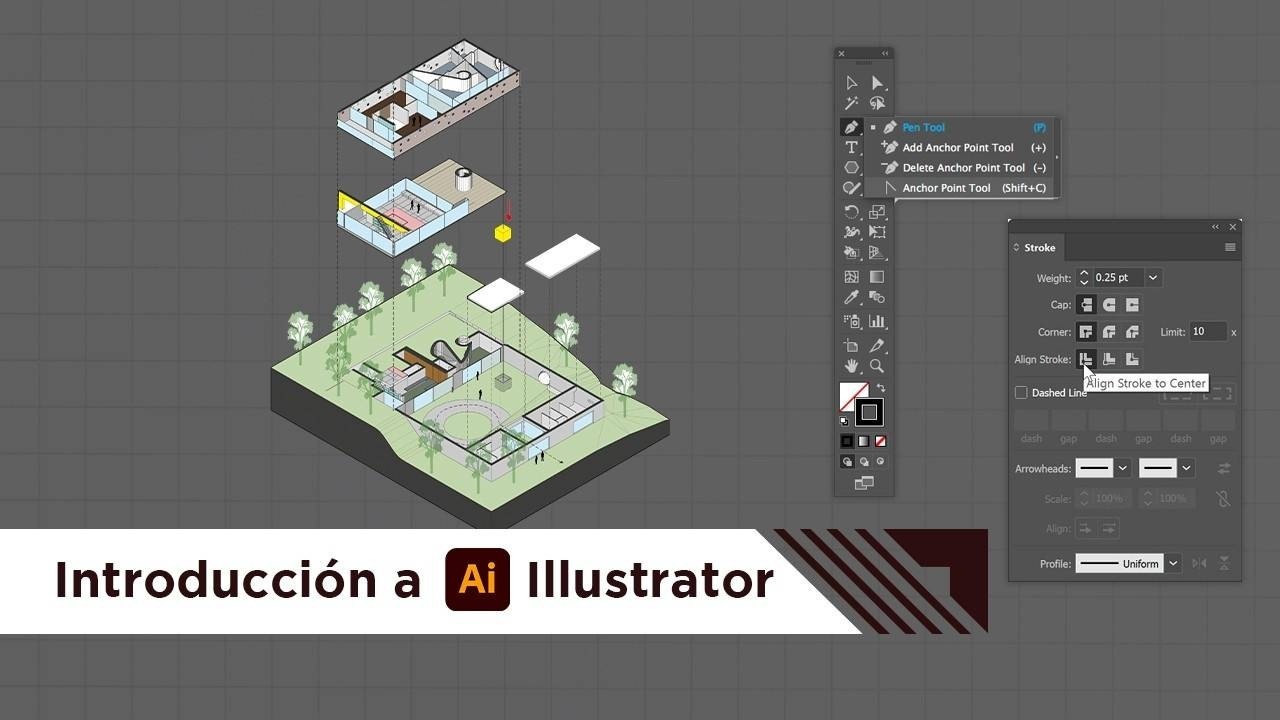
Task: Switch to Draw Inside mode
Action: tap(880, 462)
